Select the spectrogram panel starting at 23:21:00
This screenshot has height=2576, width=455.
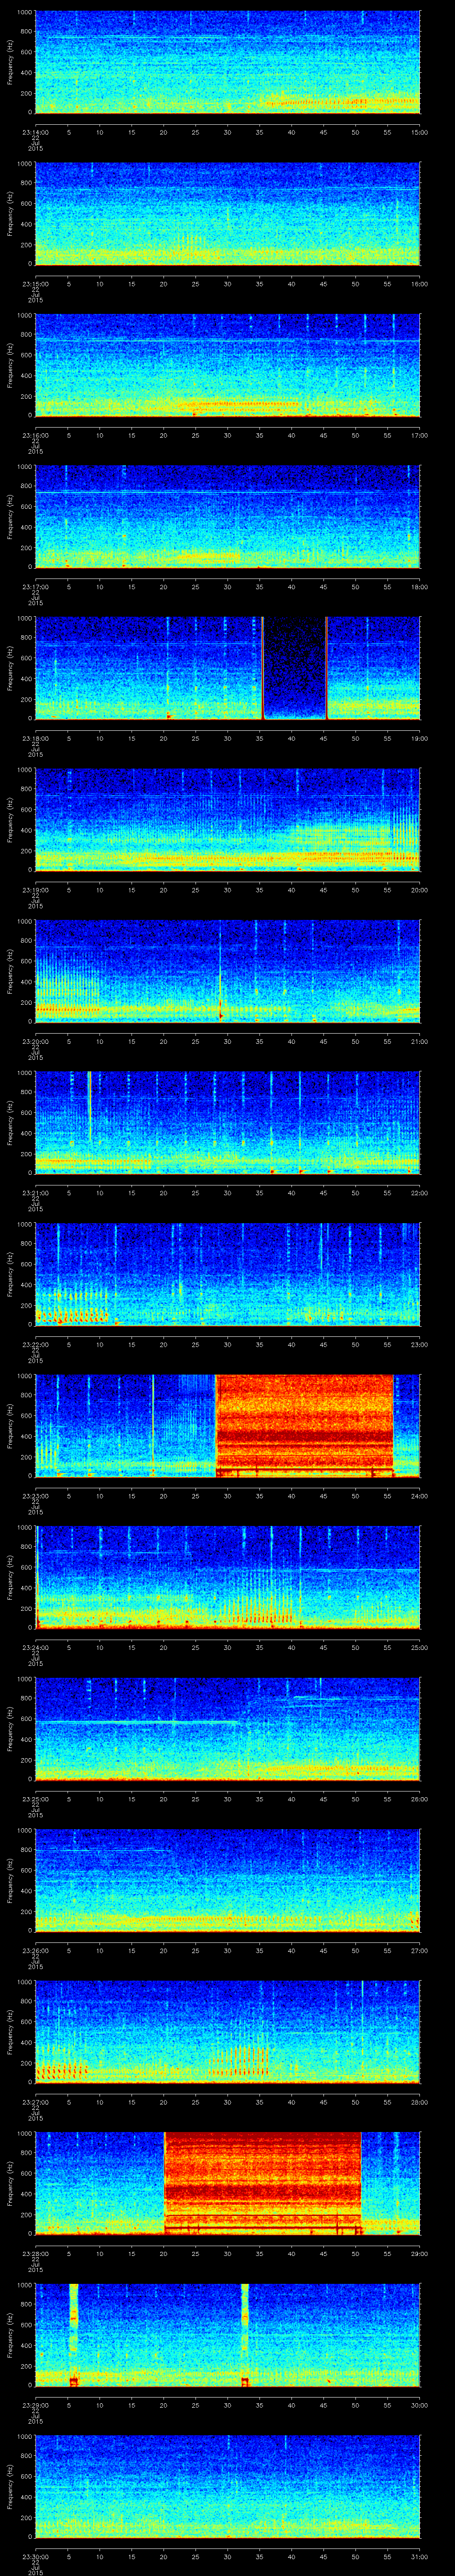tap(228, 1123)
